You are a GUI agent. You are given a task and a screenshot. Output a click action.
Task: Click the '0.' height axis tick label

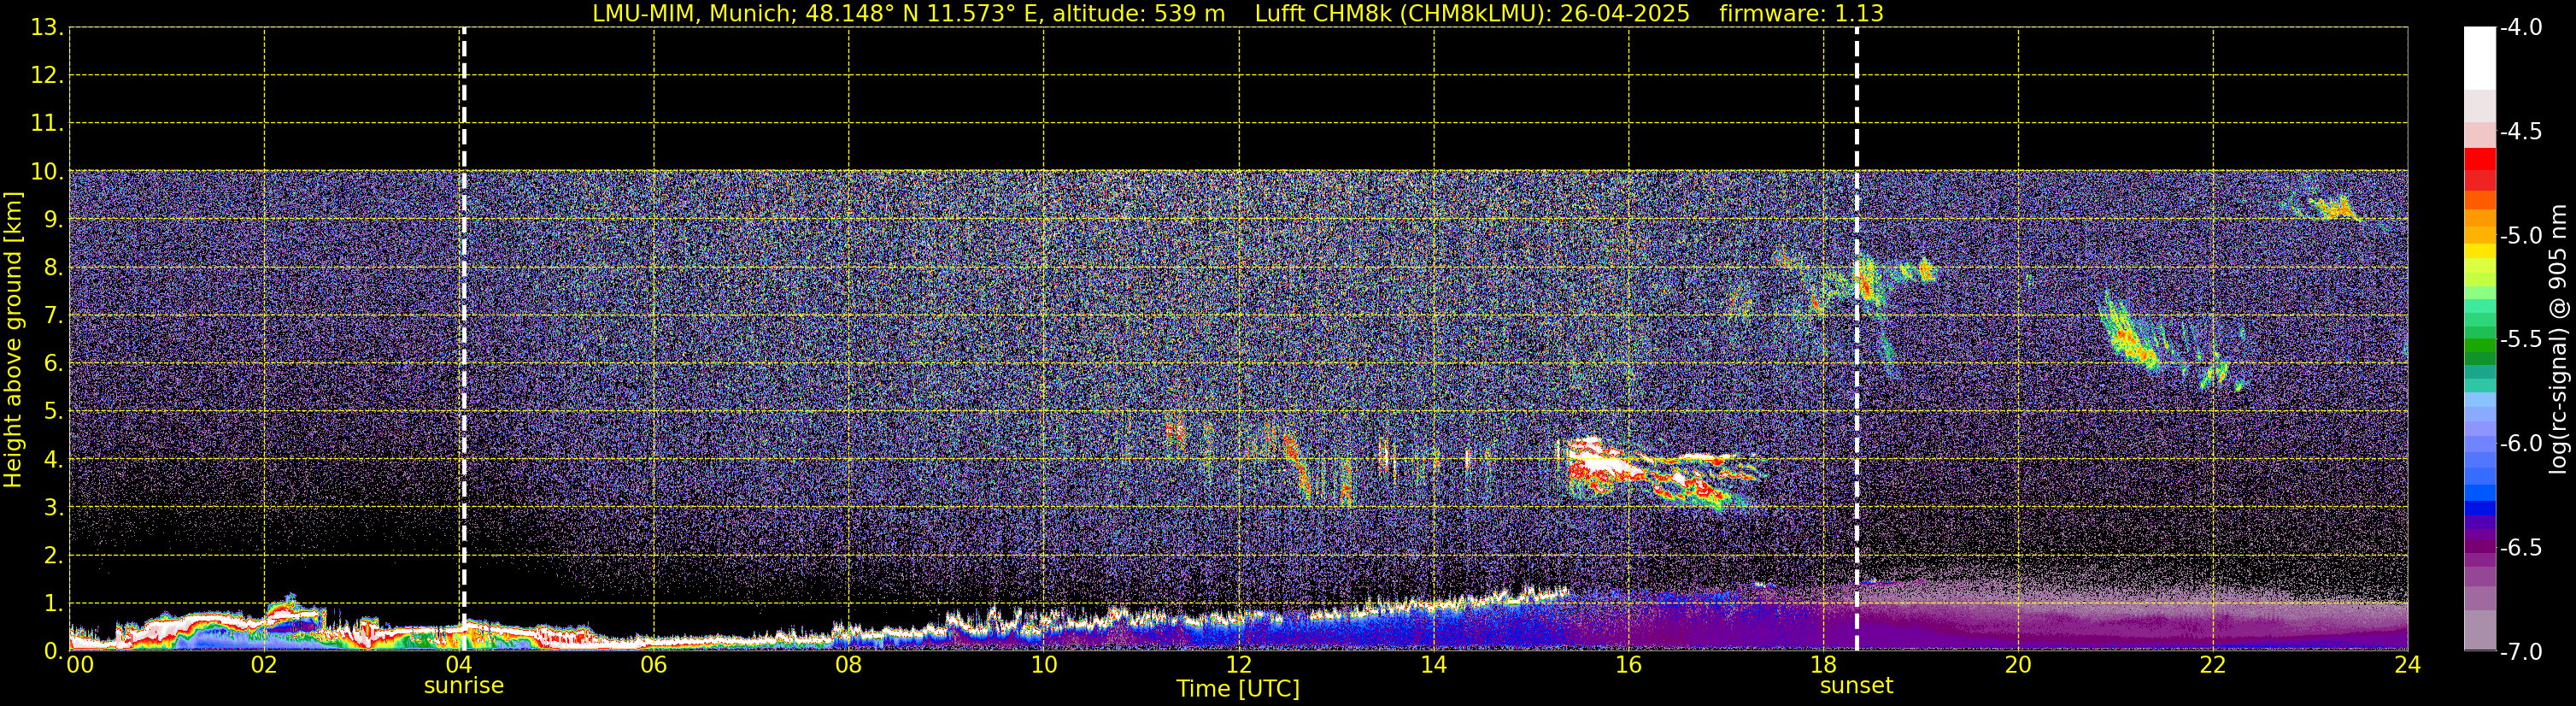coord(53,651)
